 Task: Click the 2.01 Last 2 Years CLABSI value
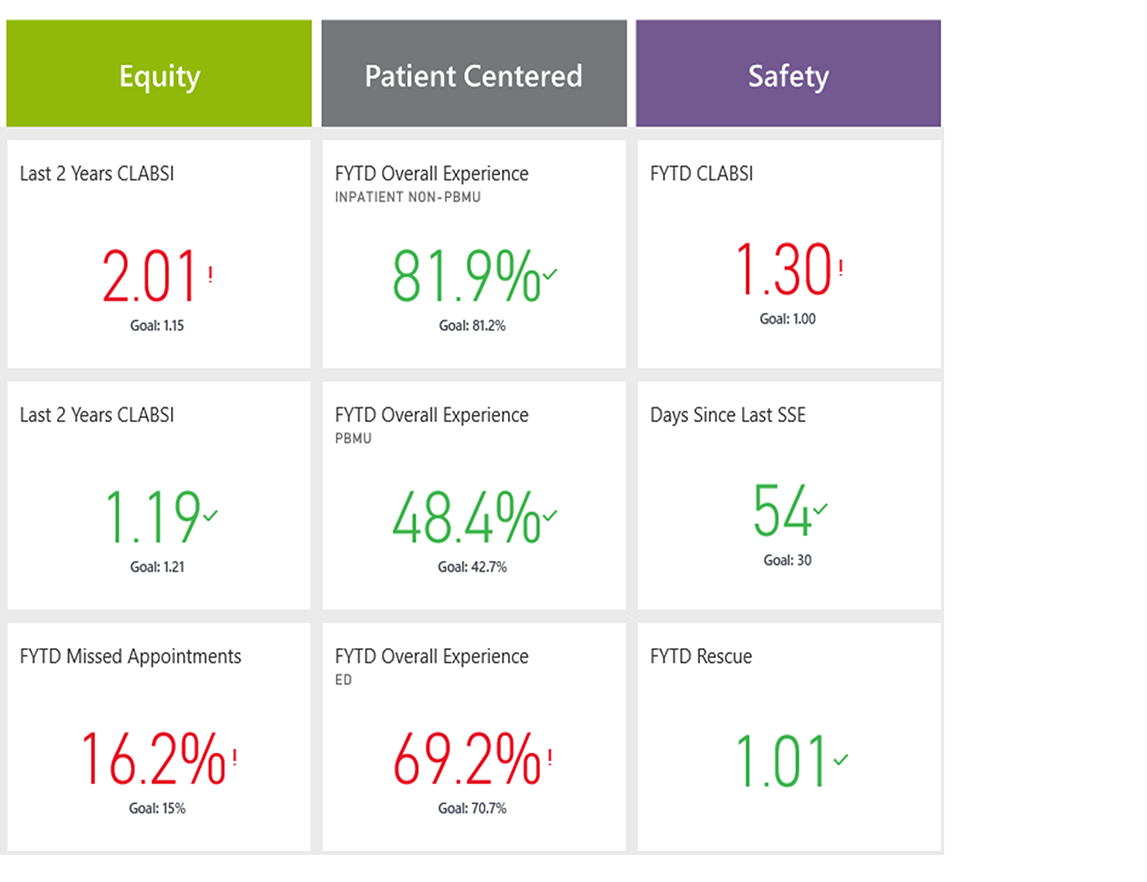150,277
